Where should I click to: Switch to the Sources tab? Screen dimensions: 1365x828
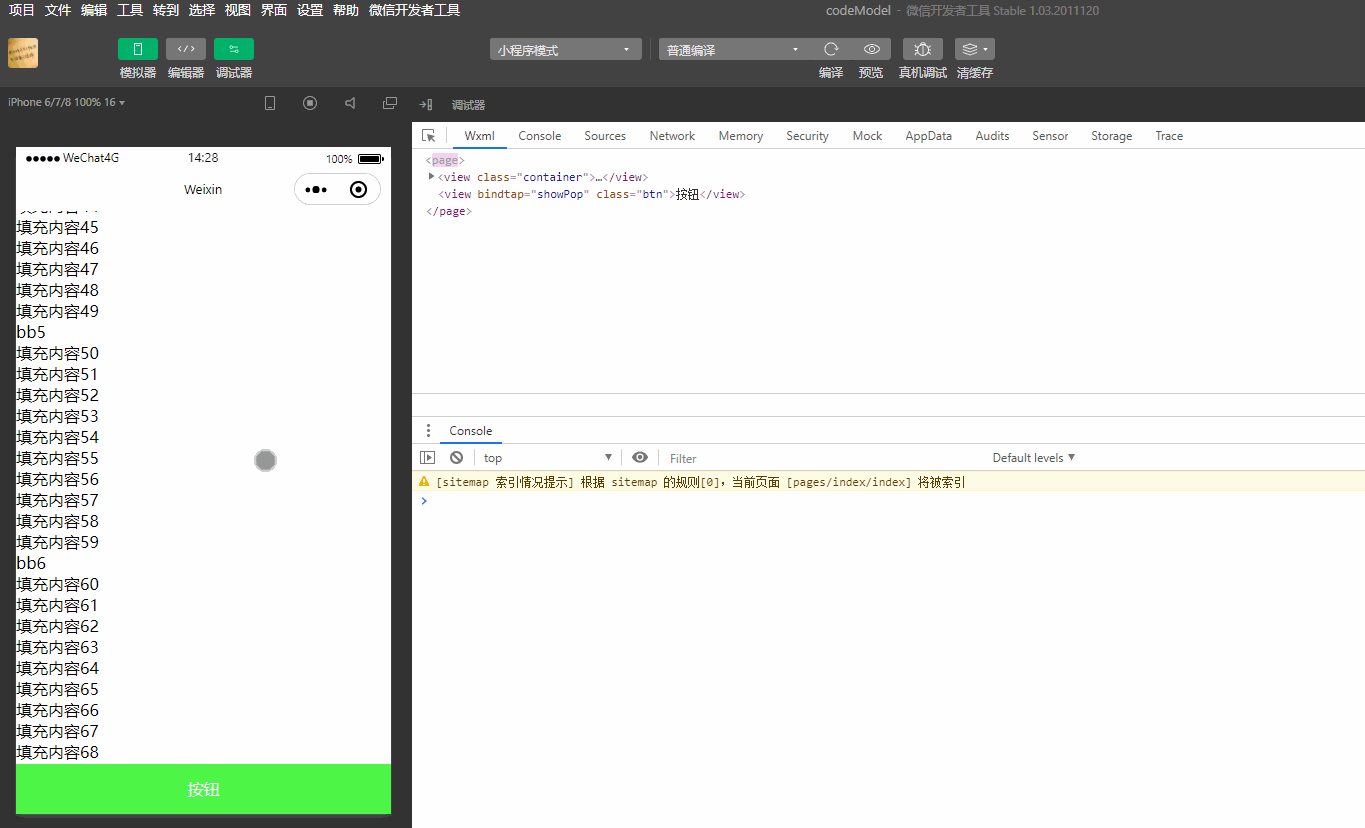[605, 136]
